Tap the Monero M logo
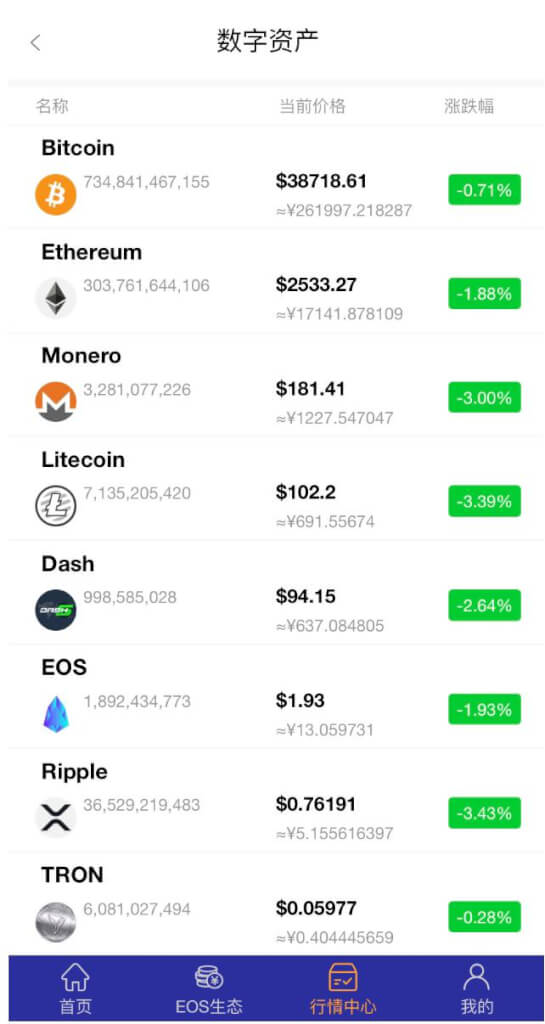545x1024 pixels. click(x=55, y=402)
